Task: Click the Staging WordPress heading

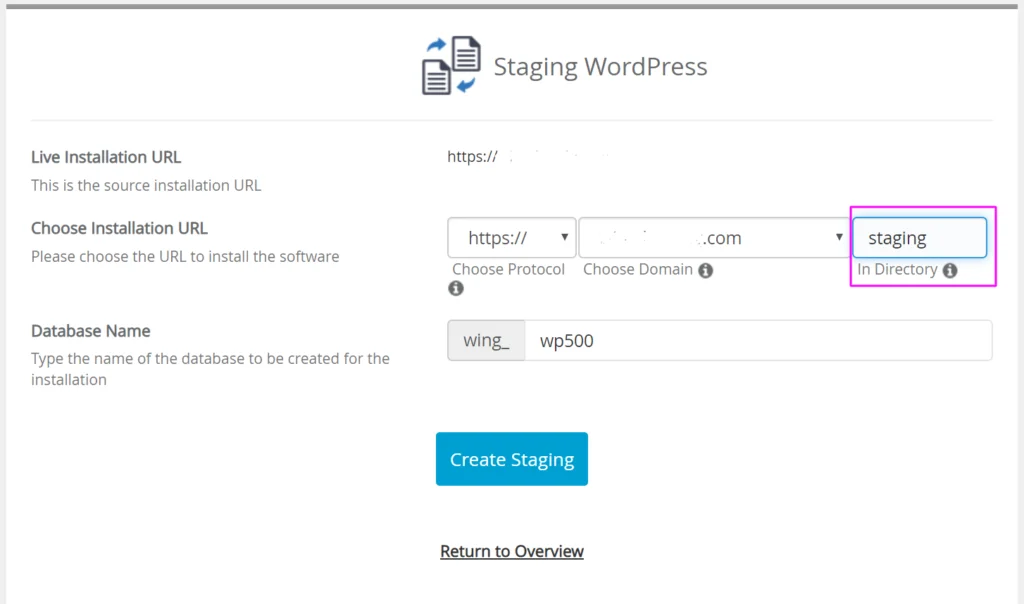Action: (x=600, y=67)
